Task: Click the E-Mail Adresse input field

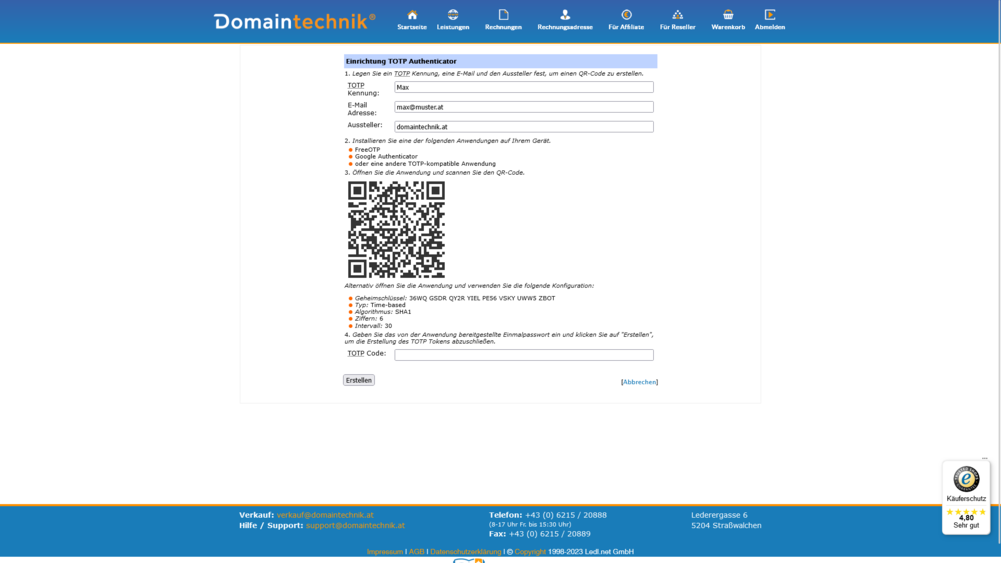Action: [523, 107]
